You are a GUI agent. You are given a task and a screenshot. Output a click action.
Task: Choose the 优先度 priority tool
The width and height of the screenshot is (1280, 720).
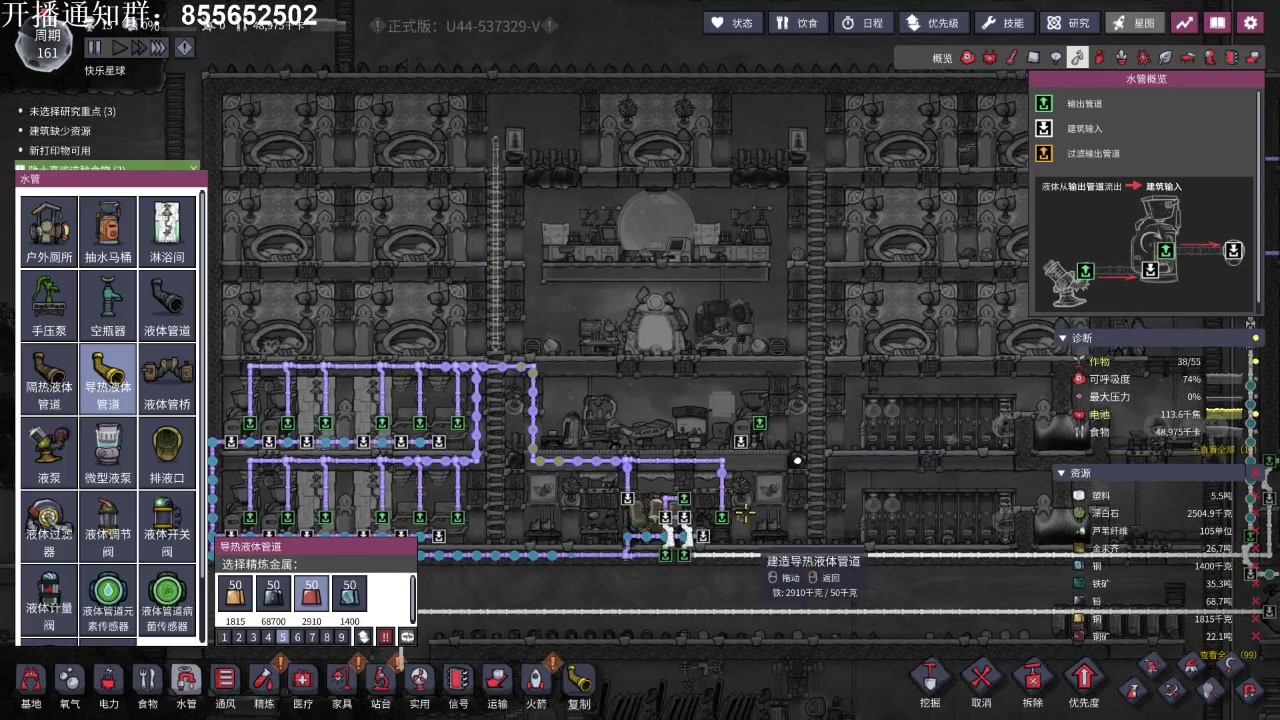[x=1084, y=684]
